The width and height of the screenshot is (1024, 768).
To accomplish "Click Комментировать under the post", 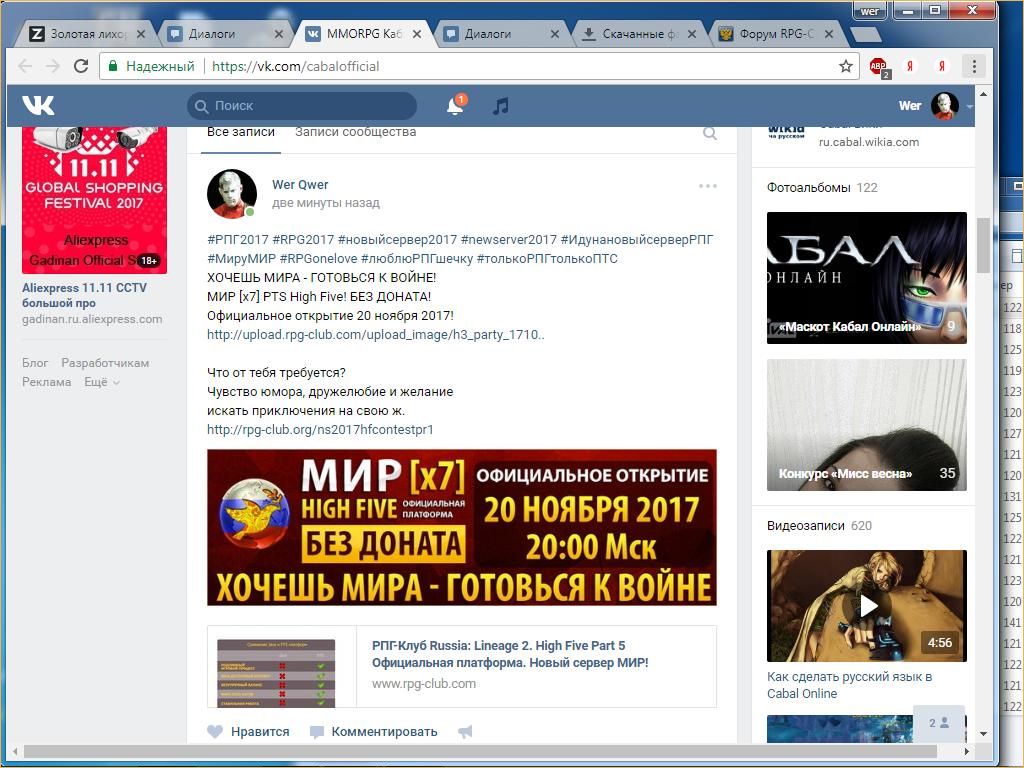I will click(x=374, y=731).
